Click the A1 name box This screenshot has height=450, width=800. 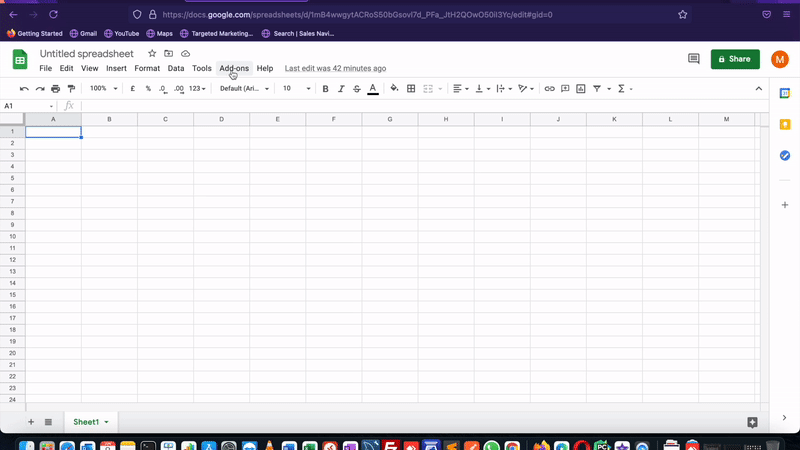29,106
